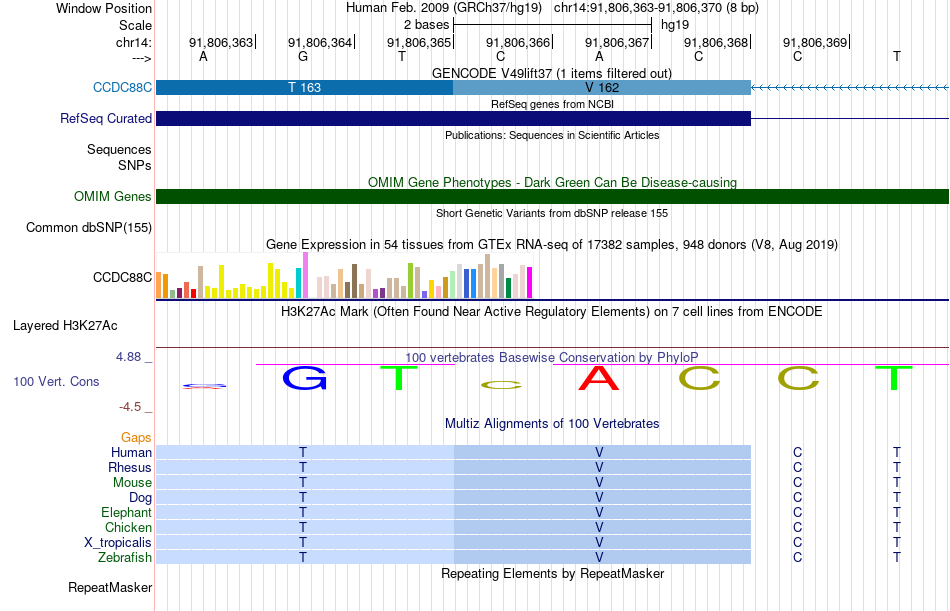Click the small olive C logo under 91,806,366
Screen dimensions: 950x611
tap(500, 385)
